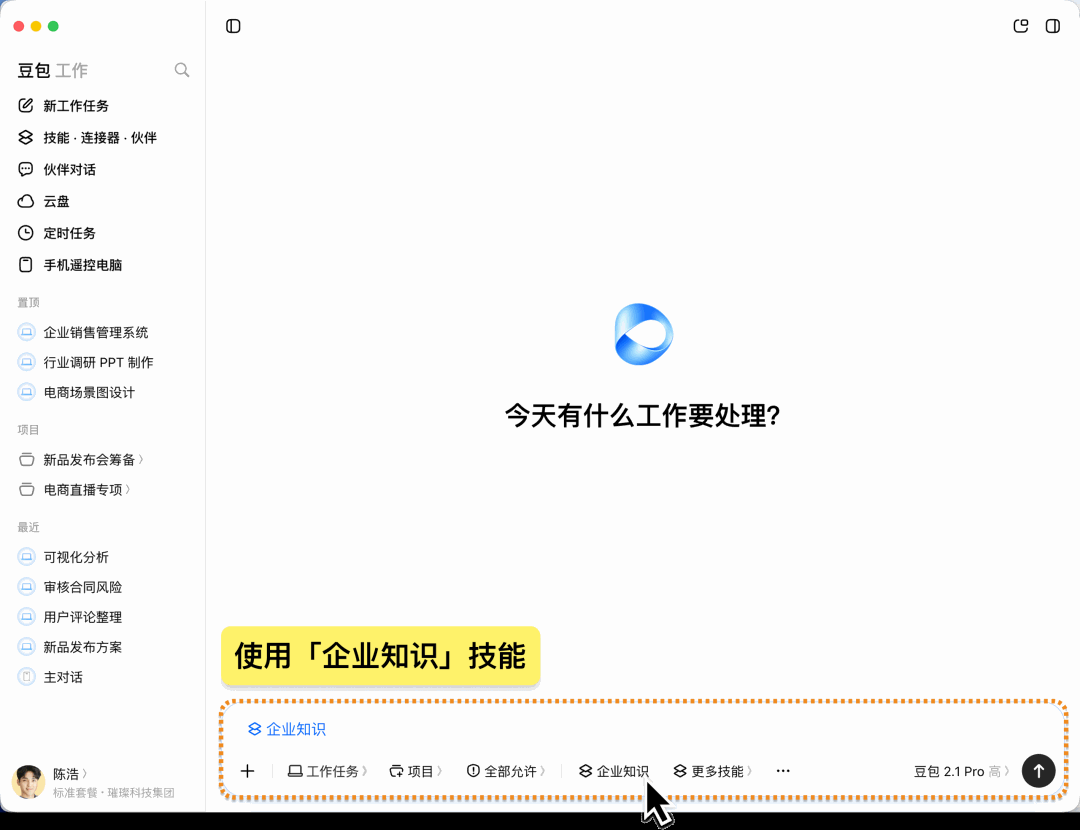Open 手机遥控电脑
Viewport: 1080px width, 830px height.
83,265
